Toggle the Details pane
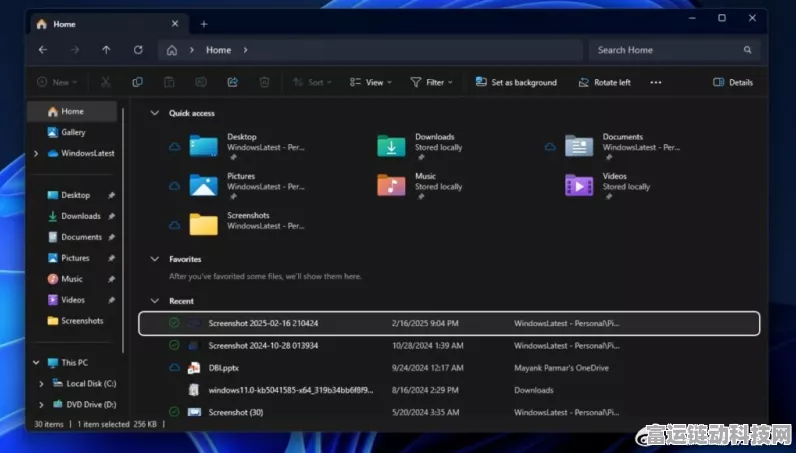The width and height of the screenshot is (796, 453). (733, 82)
